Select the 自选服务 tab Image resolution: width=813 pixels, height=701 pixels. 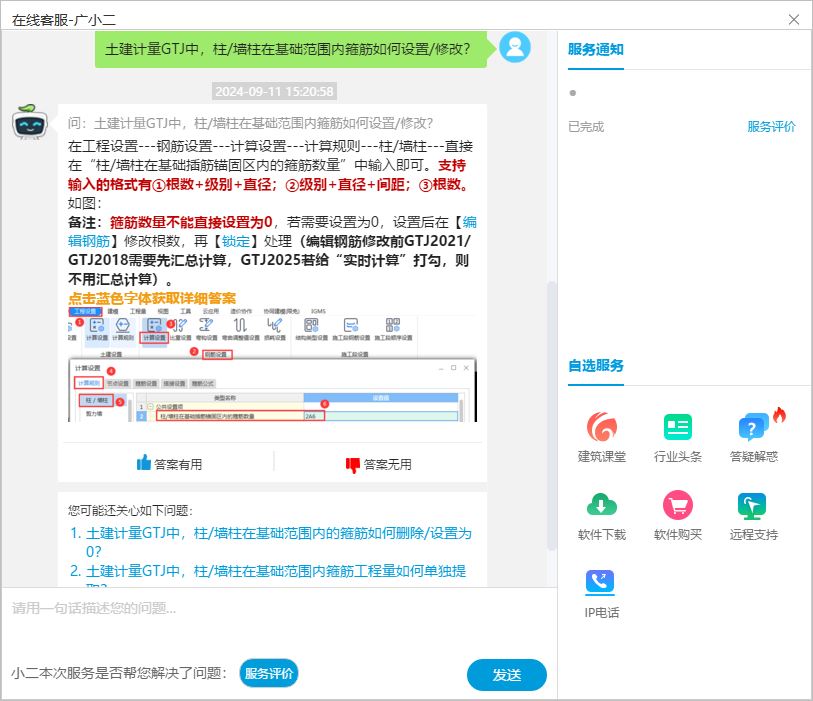tap(596, 366)
